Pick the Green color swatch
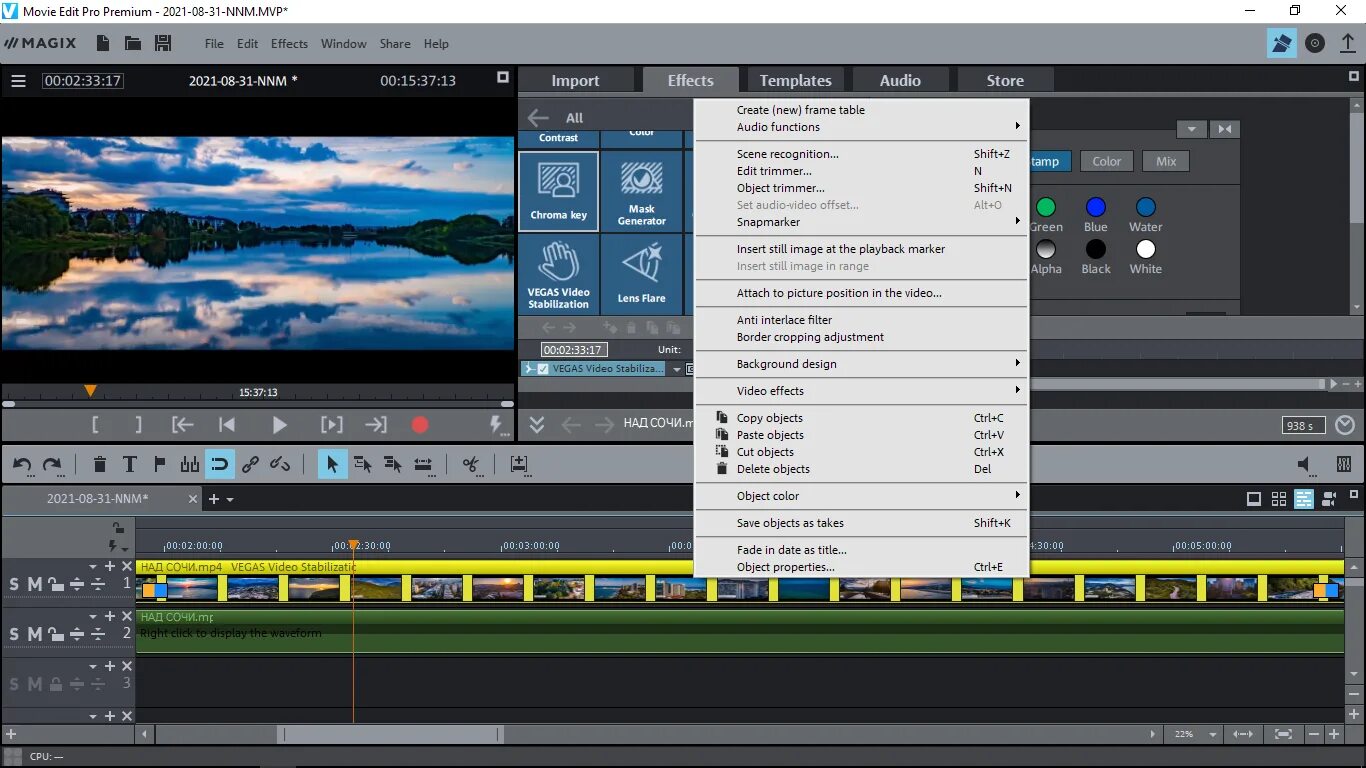This screenshot has width=1366, height=768. pyautogui.click(x=1046, y=207)
